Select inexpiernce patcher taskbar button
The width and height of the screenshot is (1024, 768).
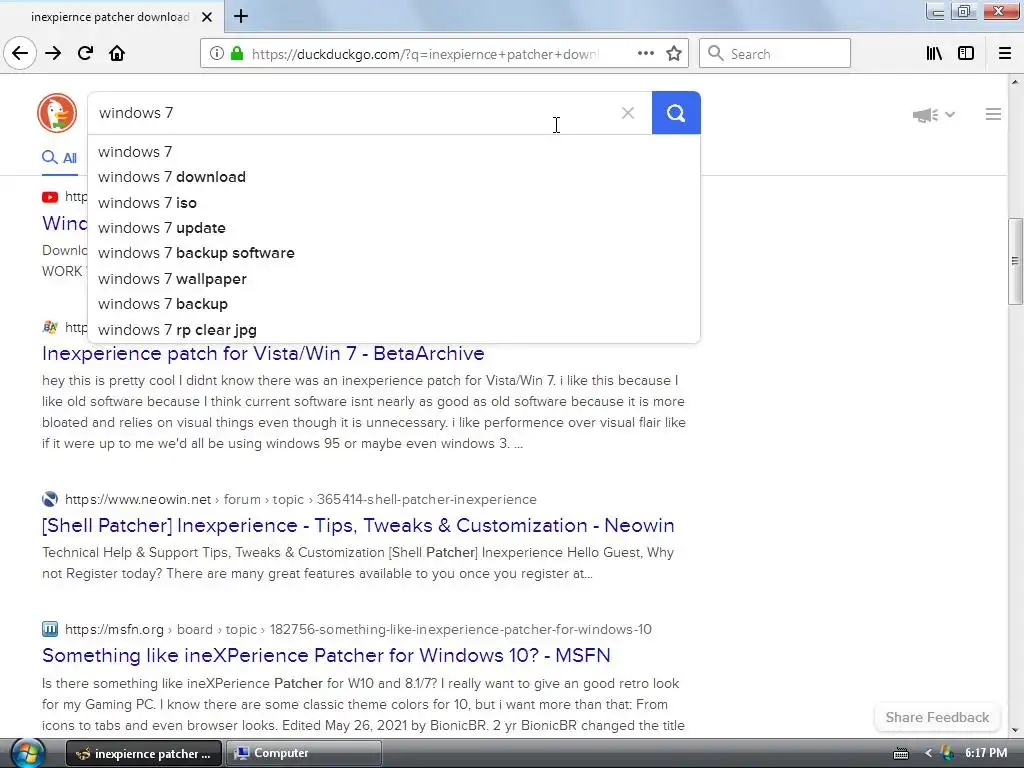144,753
